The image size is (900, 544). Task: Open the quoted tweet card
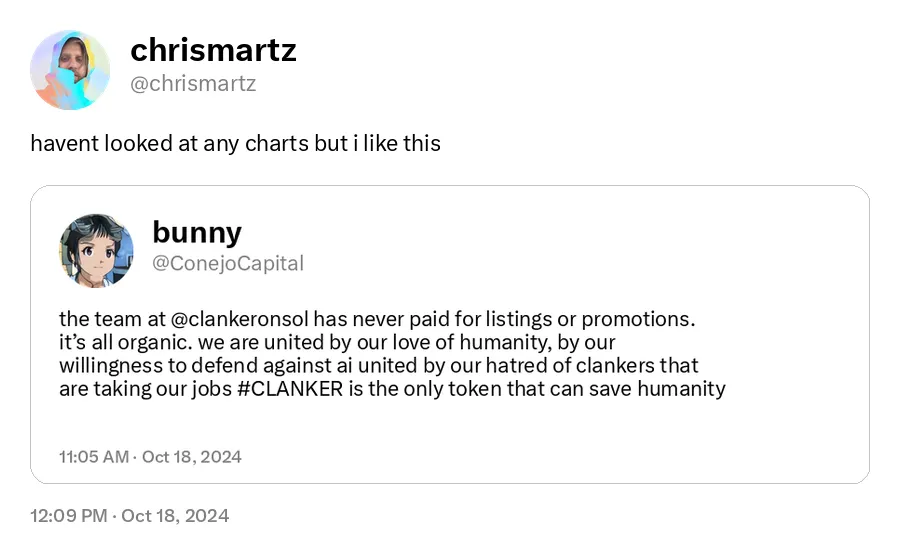(450, 335)
